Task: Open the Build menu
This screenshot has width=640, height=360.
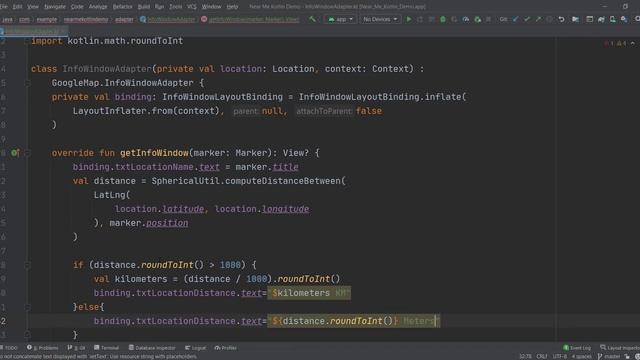Action: pyautogui.click(x=144, y=7)
